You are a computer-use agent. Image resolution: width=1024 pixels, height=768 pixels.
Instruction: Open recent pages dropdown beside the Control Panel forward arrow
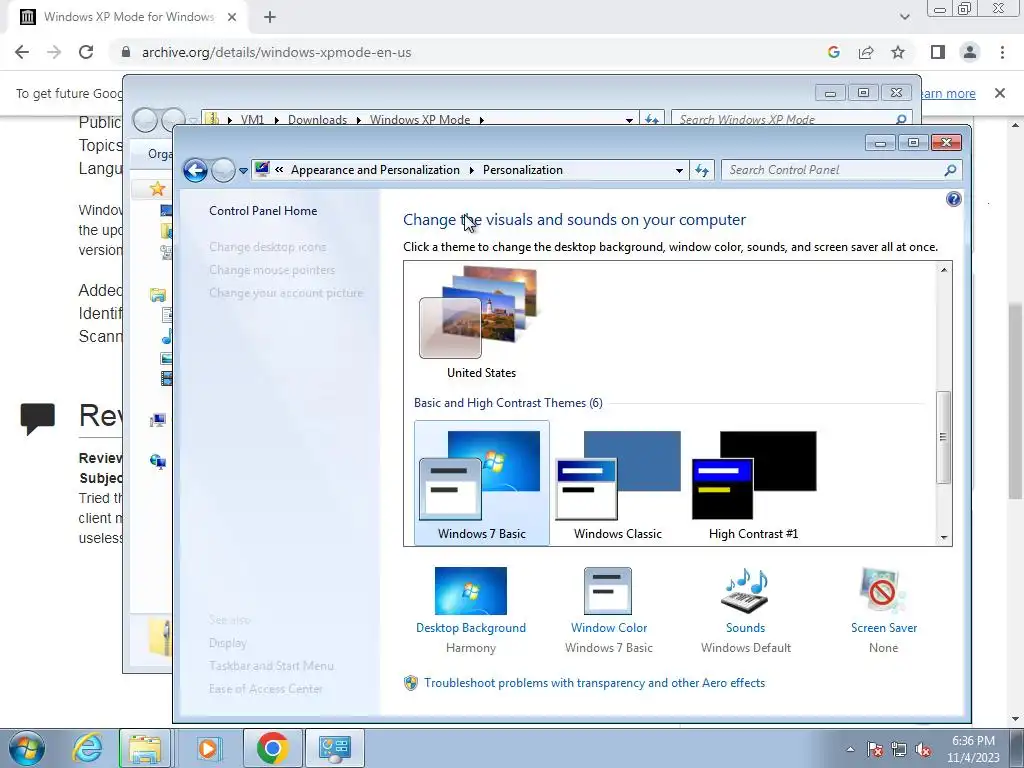click(x=243, y=170)
